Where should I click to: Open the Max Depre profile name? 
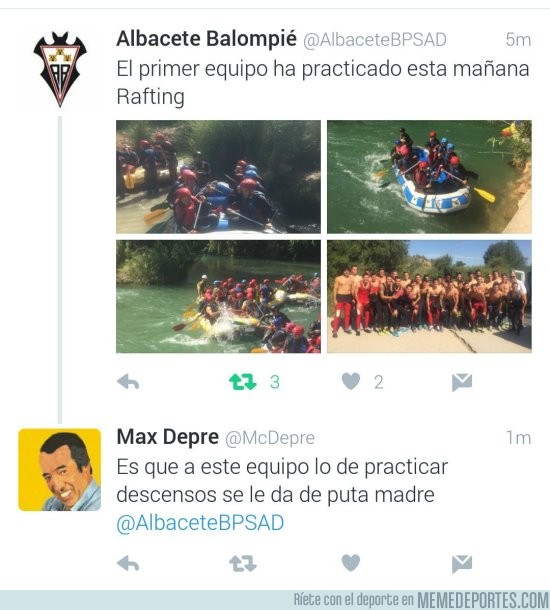click(168, 436)
